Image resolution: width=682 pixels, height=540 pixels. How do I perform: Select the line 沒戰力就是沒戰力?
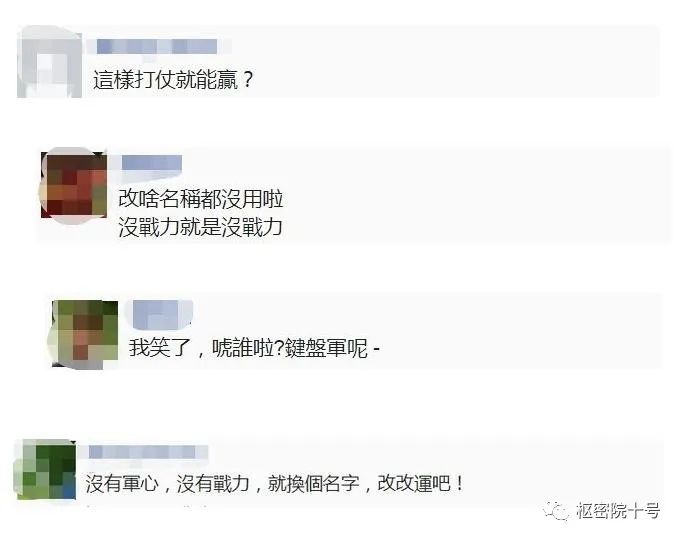coord(201,227)
